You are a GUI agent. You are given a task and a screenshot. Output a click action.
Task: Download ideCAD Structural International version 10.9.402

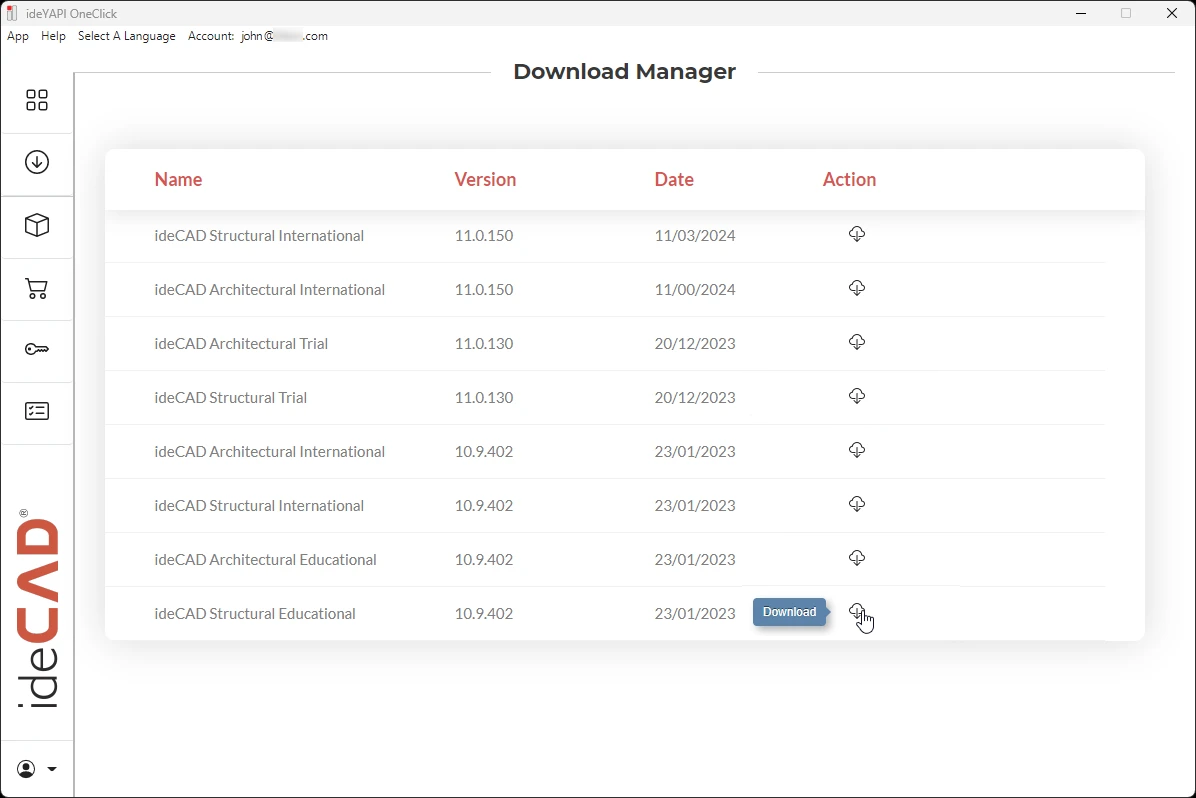tap(857, 504)
